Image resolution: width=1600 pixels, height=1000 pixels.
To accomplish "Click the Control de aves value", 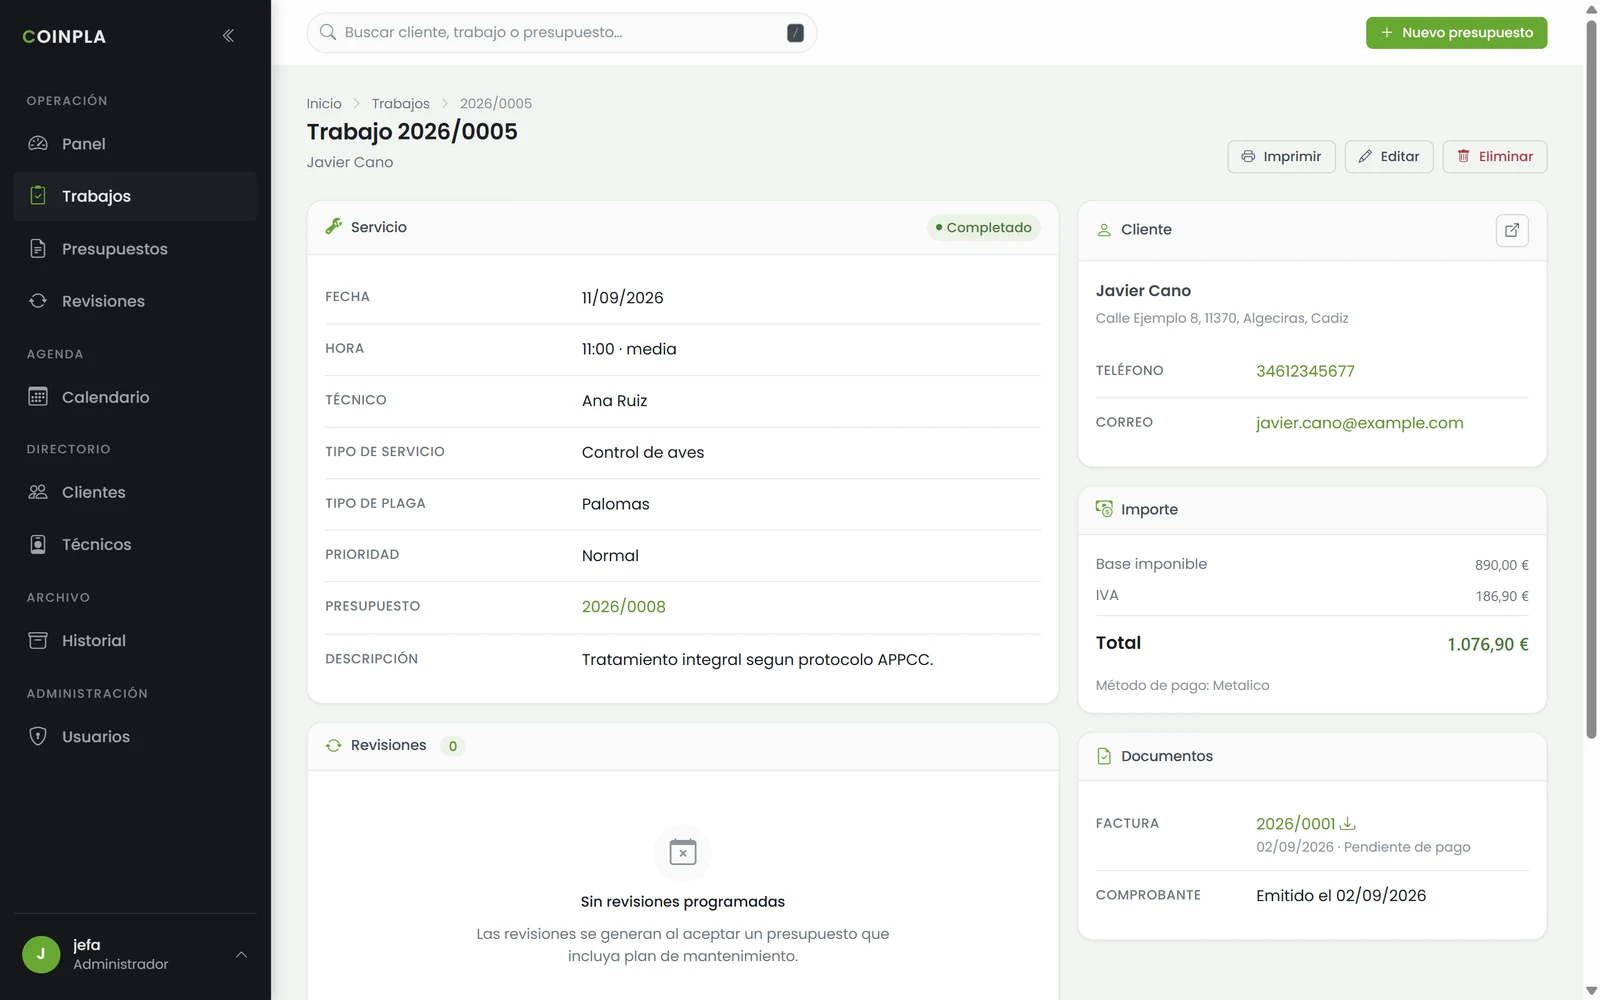I will pyautogui.click(x=643, y=453).
